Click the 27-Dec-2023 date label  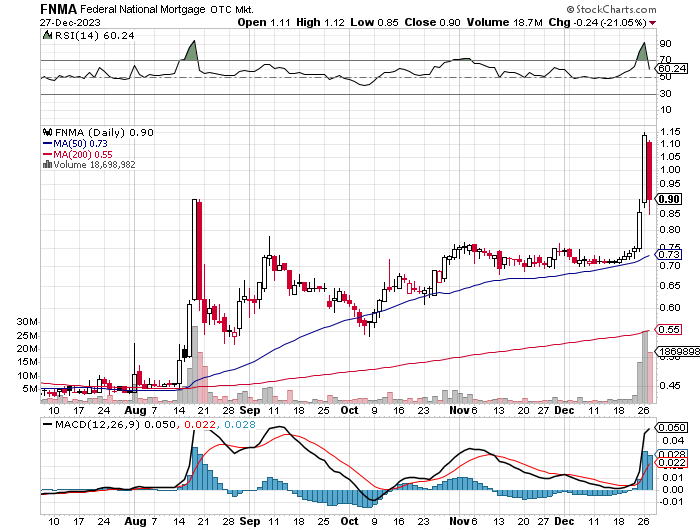click(70, 22)
